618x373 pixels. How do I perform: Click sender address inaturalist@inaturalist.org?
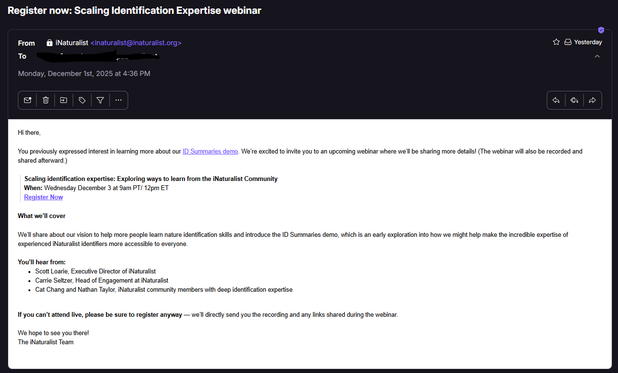[136, 43]
